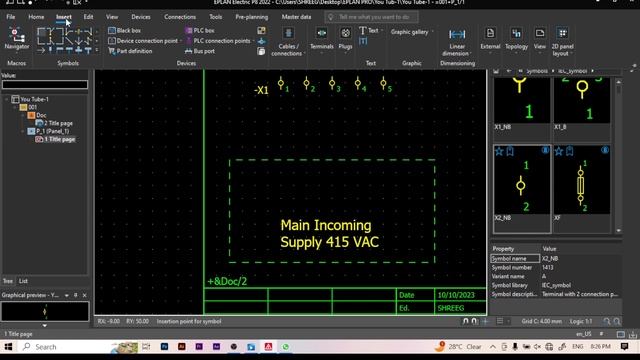This screenshot has width=640, height=360.
Task: Toggle the second snap magnet icon
Action: [x=474, y=321]
